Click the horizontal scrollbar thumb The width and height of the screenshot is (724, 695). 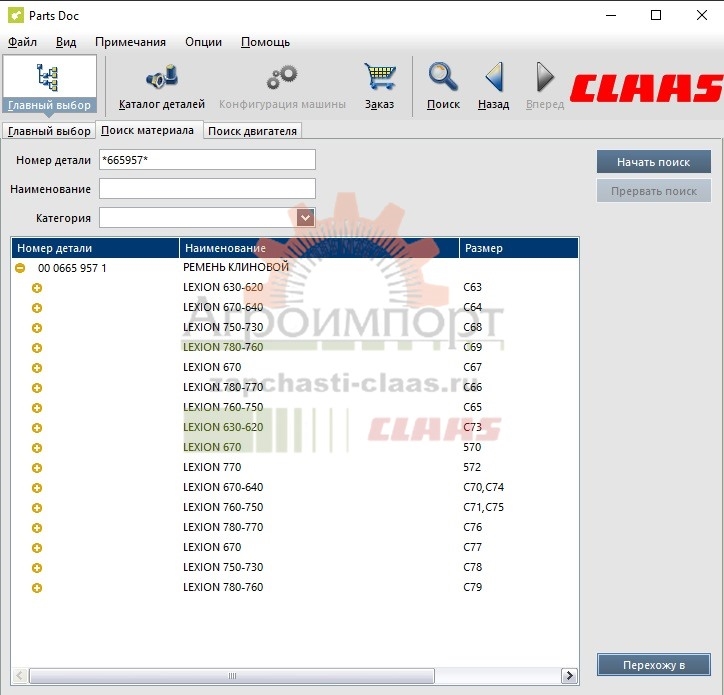[x=232, y=676]
